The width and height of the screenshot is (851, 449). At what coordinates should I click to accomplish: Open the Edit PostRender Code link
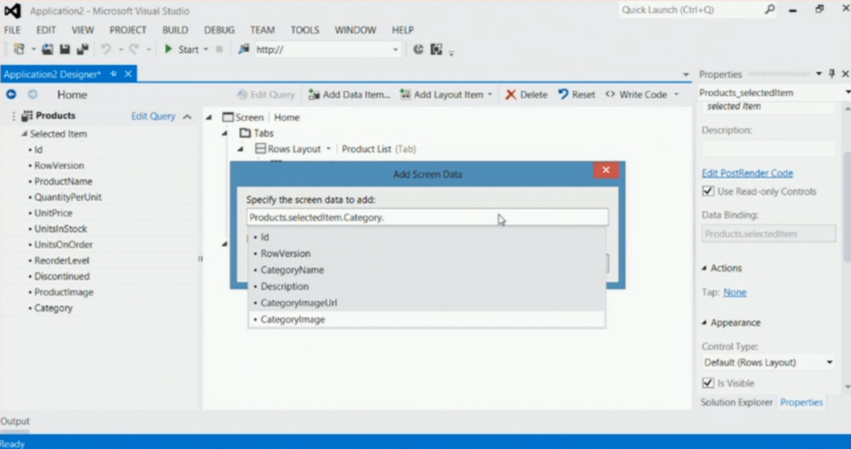coord(747,173)
